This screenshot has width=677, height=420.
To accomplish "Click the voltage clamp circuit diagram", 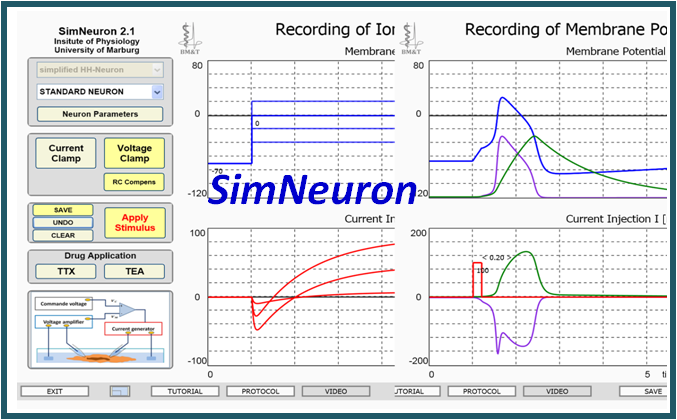I will (100, 330).
